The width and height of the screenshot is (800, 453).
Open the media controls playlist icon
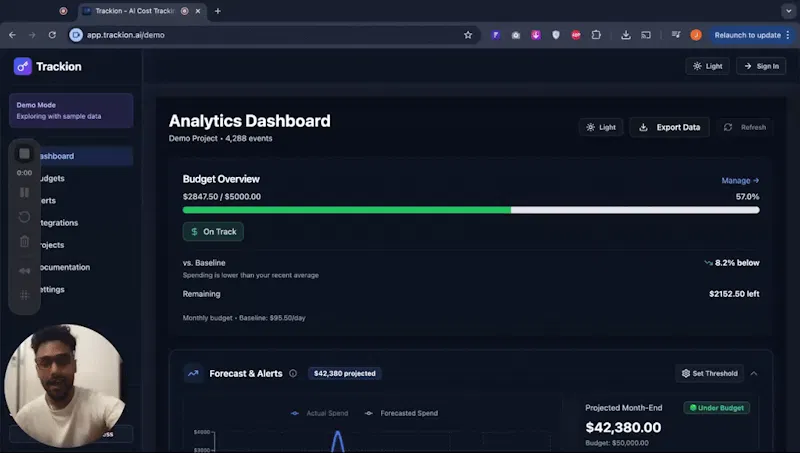pyautogui.click(x=676, y=35)
